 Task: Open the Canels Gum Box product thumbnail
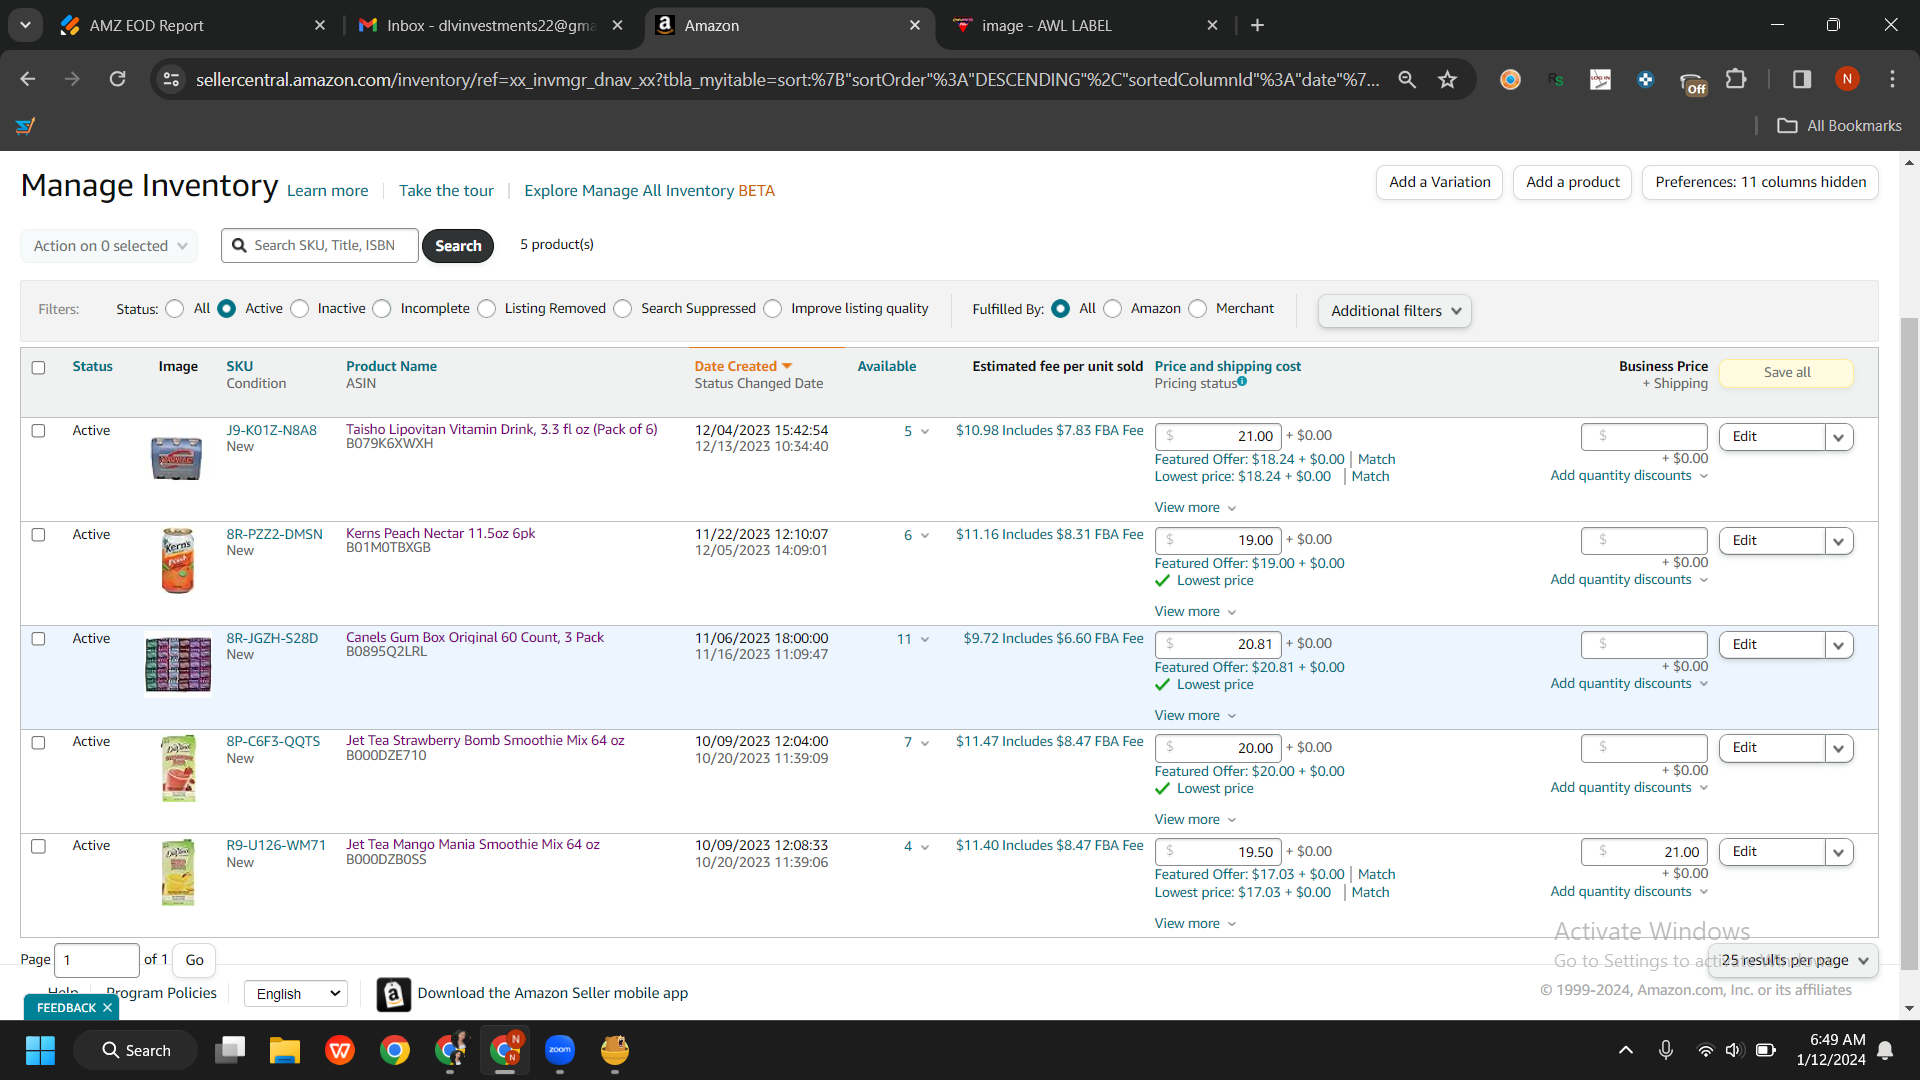pos(178,665)
